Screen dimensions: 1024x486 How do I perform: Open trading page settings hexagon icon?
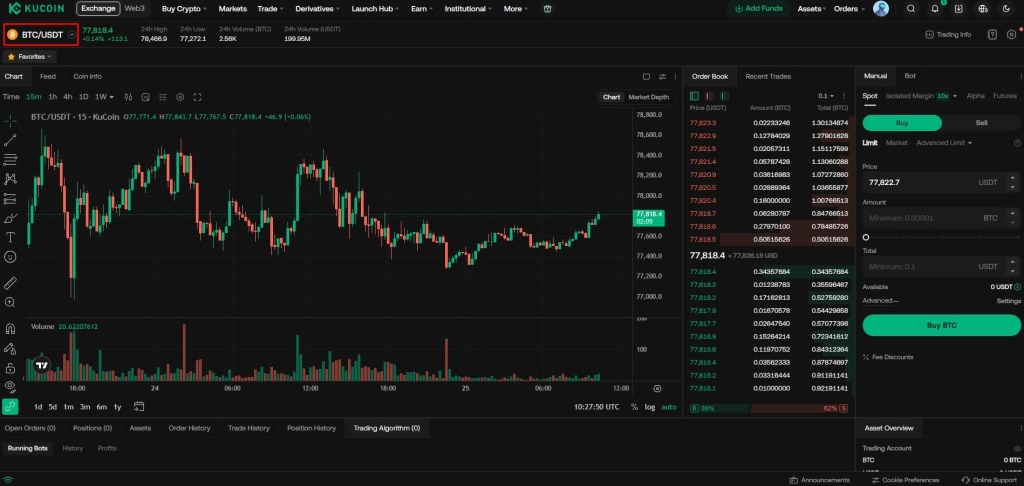coord(1012,34)
